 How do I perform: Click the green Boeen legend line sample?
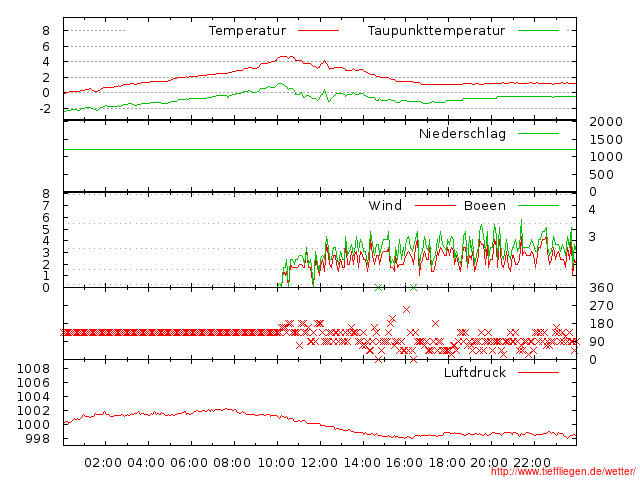tap(538, 205)
